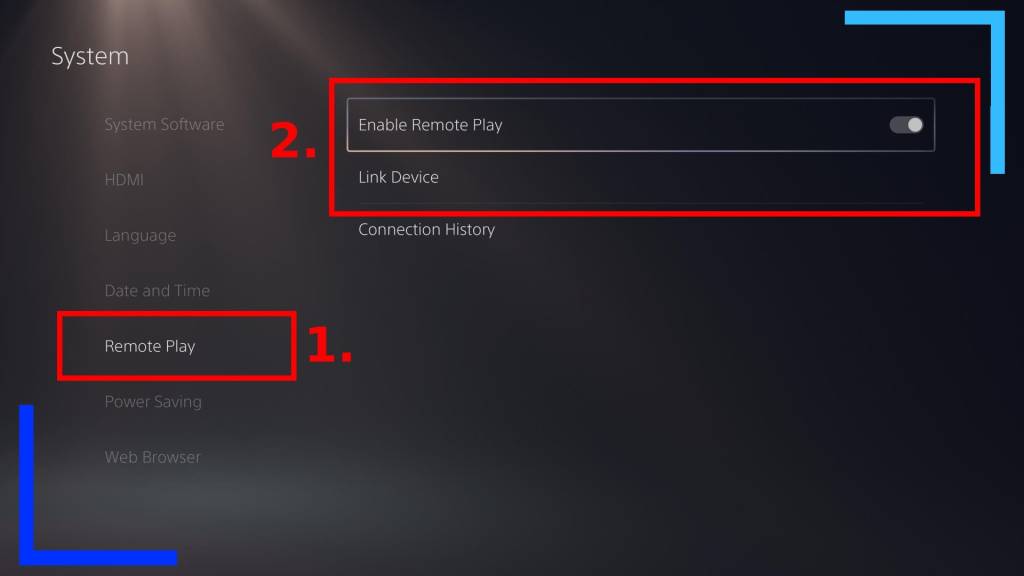The height and width of the screenshot is (576, 1024).
Task: Click the System page heading
Action: pyautogui.click(x=90, y=56)
